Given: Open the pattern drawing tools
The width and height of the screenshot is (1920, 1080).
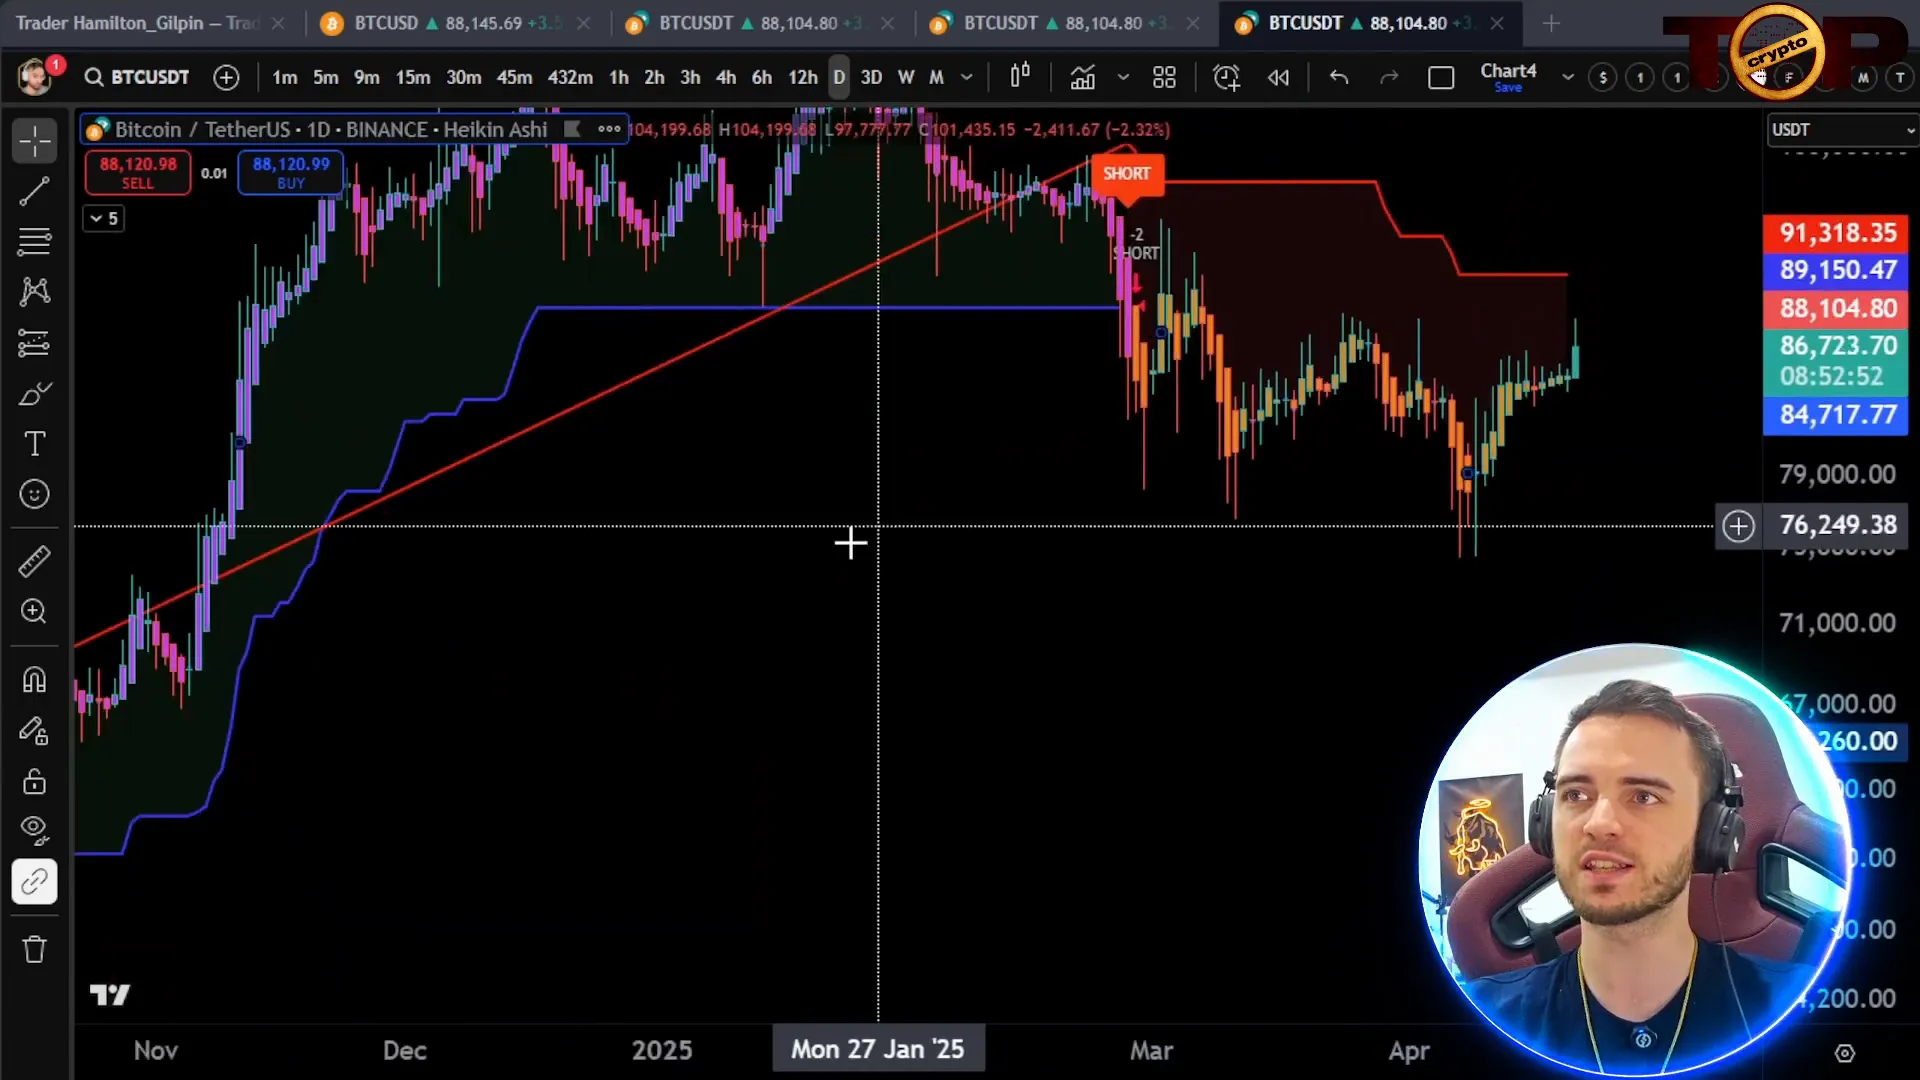Looking at the screenshot, I should [x=34, y=292].
